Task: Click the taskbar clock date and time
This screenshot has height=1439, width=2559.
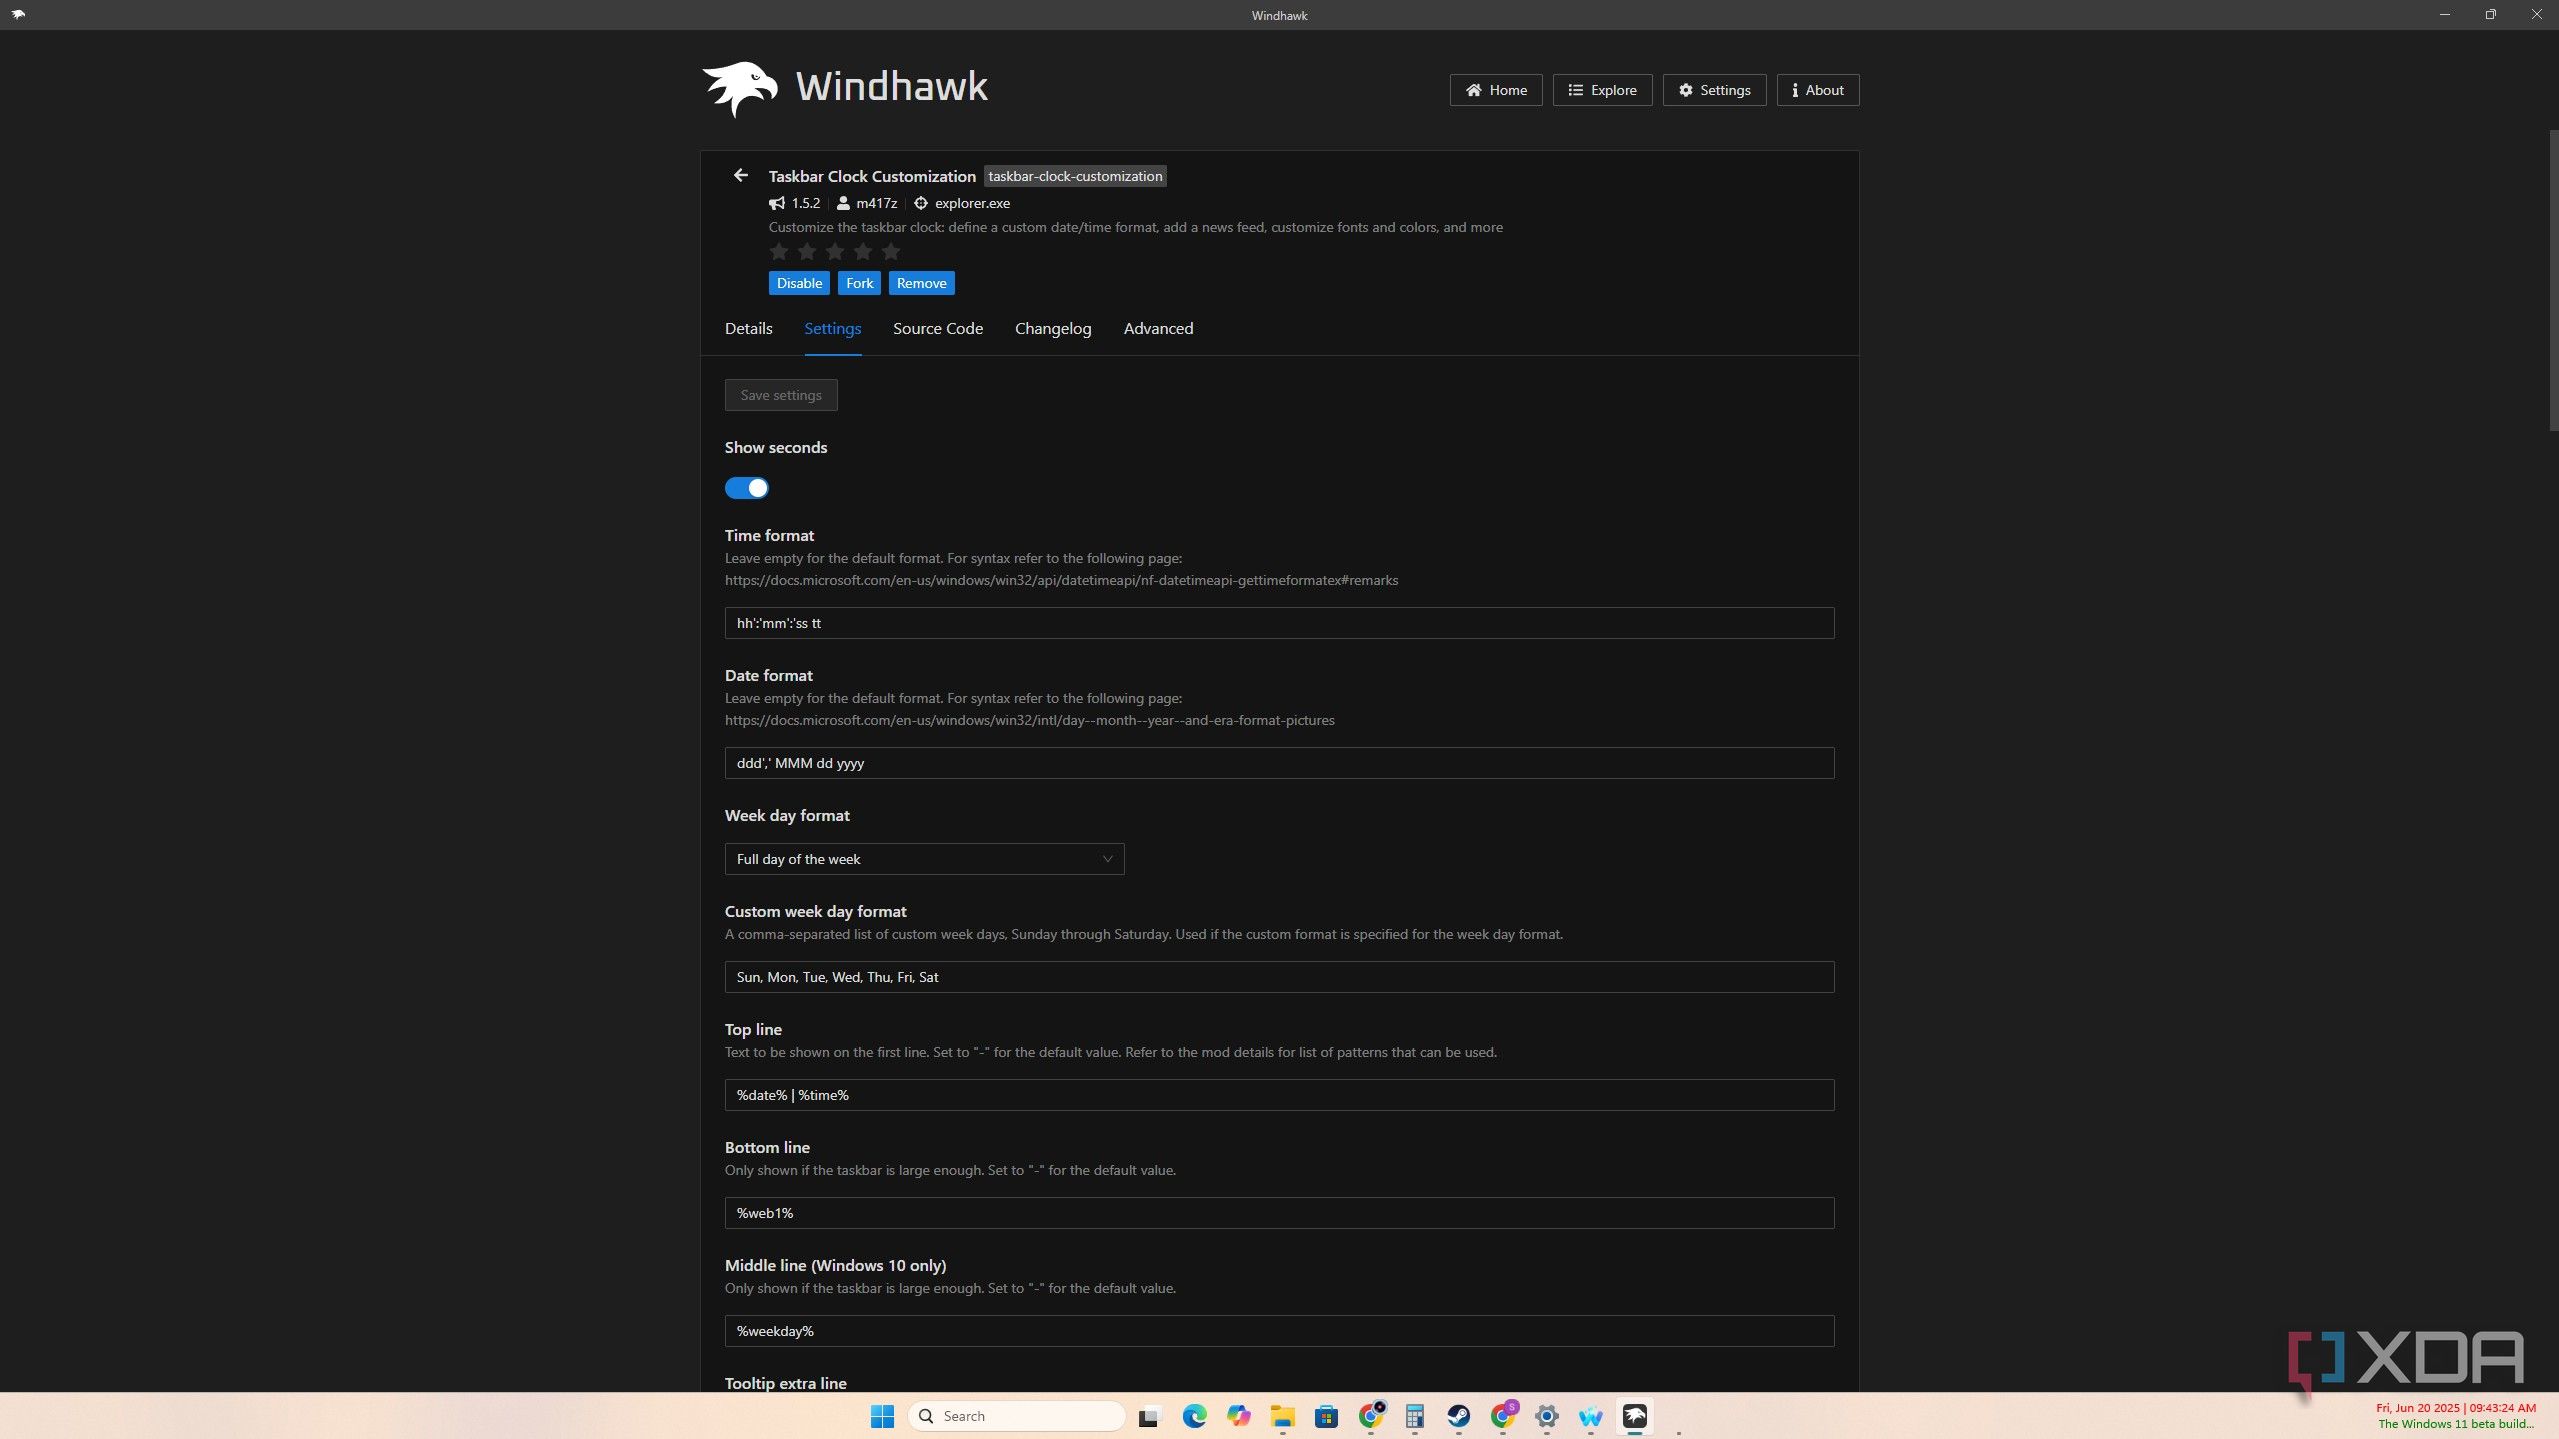Action: (2455, 1408)
